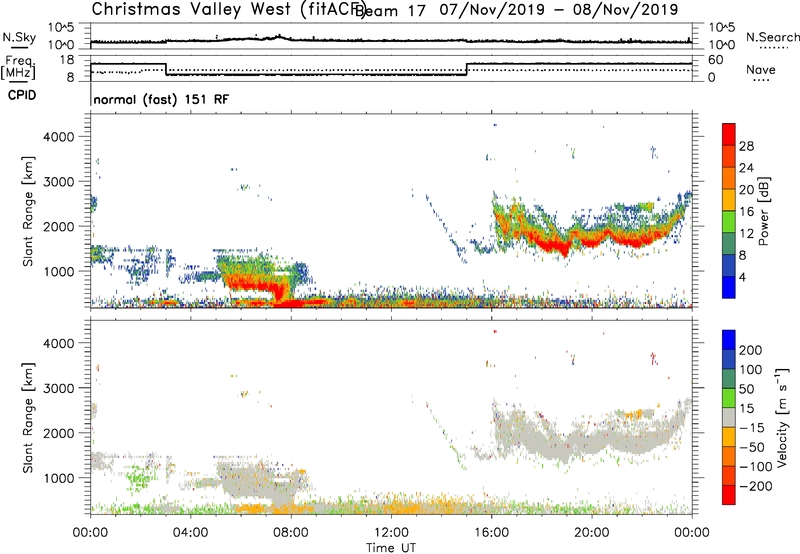The image size is (800, 554).
Task: Click the "16" label on the power colorbar
Action: click(746, 212)
